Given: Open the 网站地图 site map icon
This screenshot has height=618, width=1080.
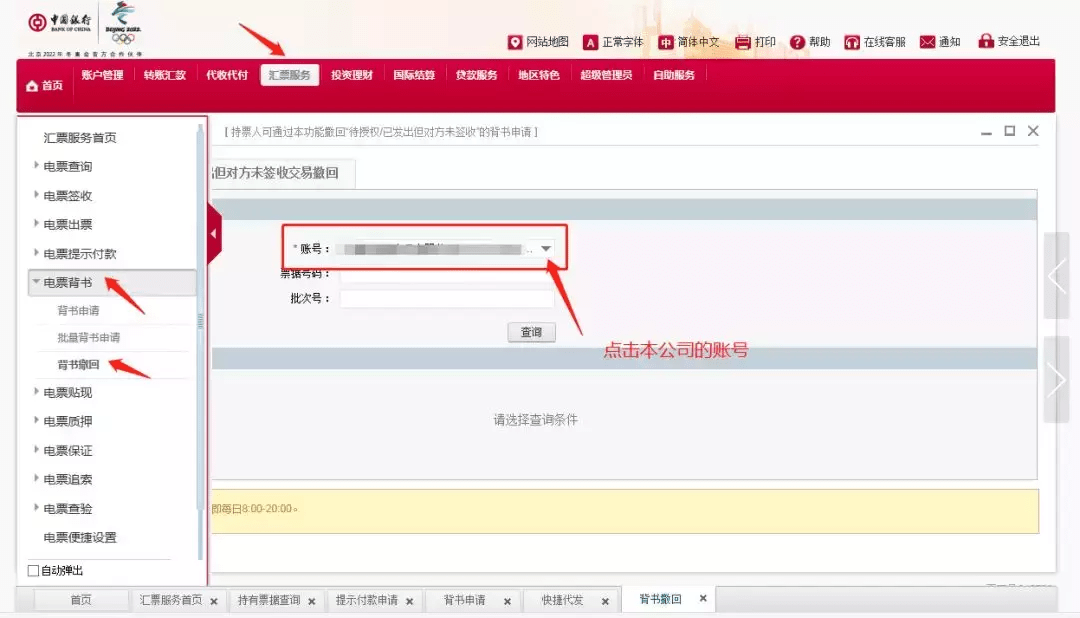Looking at the screenshot, I should pos(515,42).
